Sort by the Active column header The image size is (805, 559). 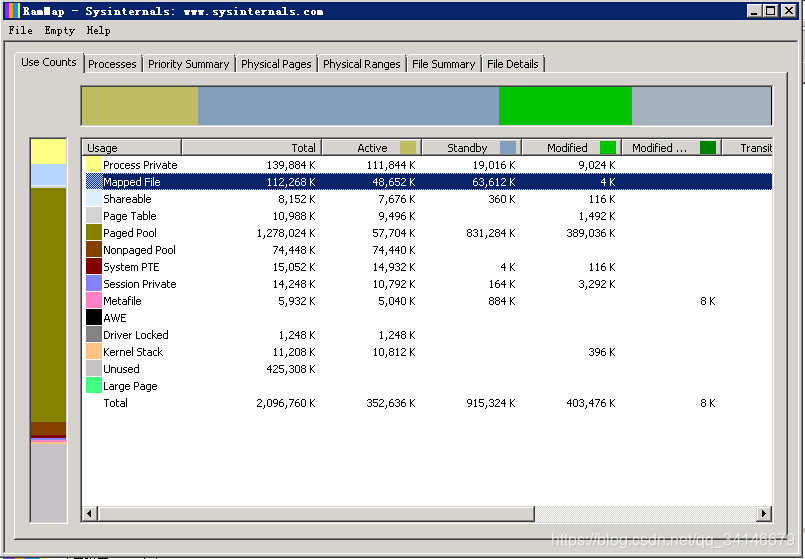(372, 148)
